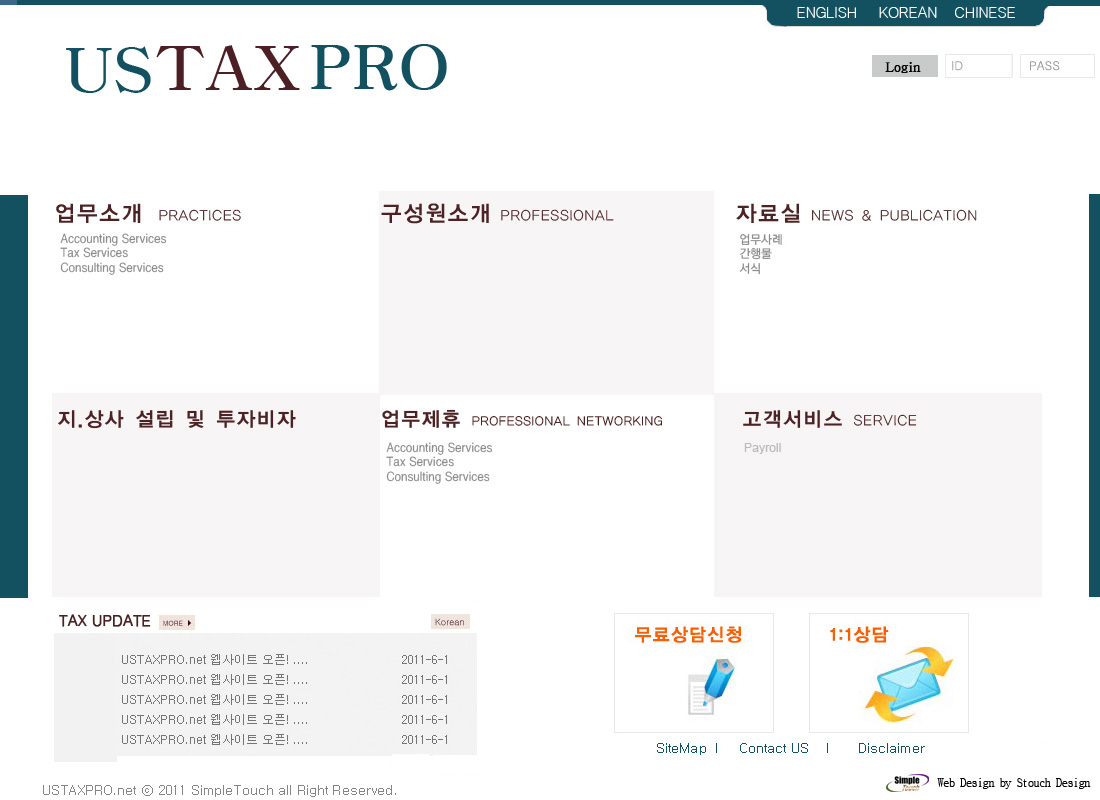Open the free consultation pencil icon

click(710, 685)
